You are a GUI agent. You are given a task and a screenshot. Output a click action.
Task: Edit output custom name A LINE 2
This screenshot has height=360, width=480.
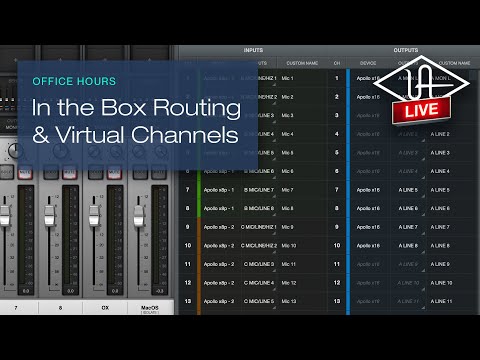click(x=440, y=134)
